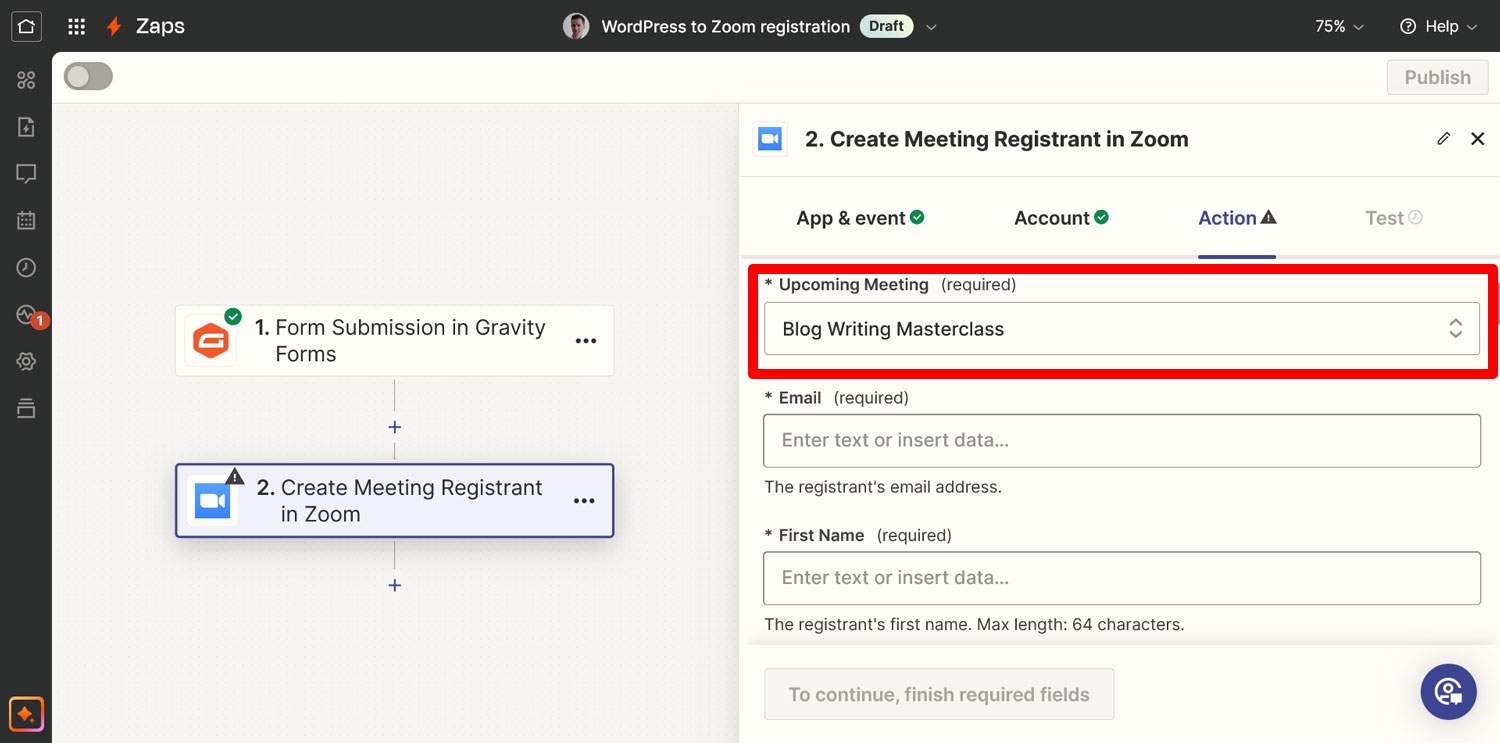Open options menu for Gravity Forms step
The width and height of the screenshot is (1500, 743).
586,341
